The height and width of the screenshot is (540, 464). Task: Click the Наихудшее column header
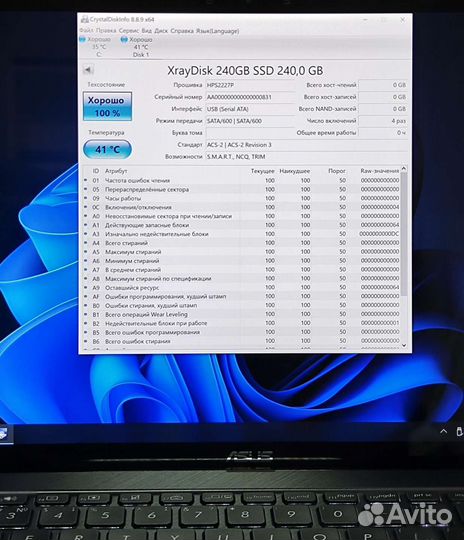[295, 171]
